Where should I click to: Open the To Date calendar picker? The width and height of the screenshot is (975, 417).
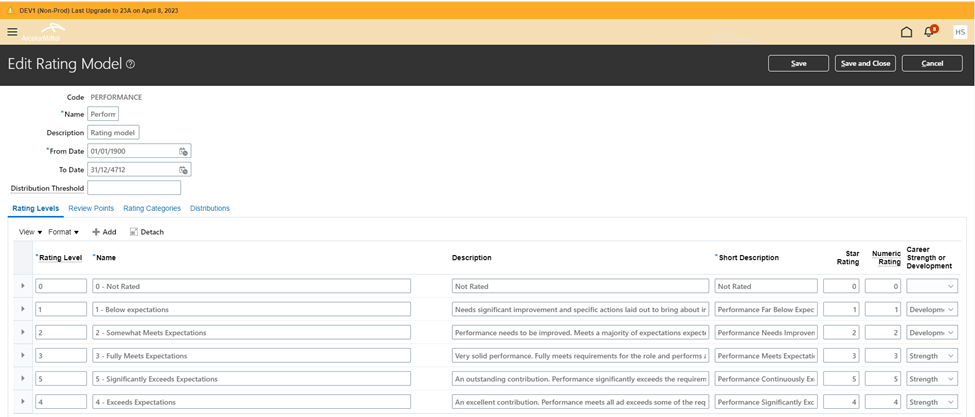tap(183, 170)
